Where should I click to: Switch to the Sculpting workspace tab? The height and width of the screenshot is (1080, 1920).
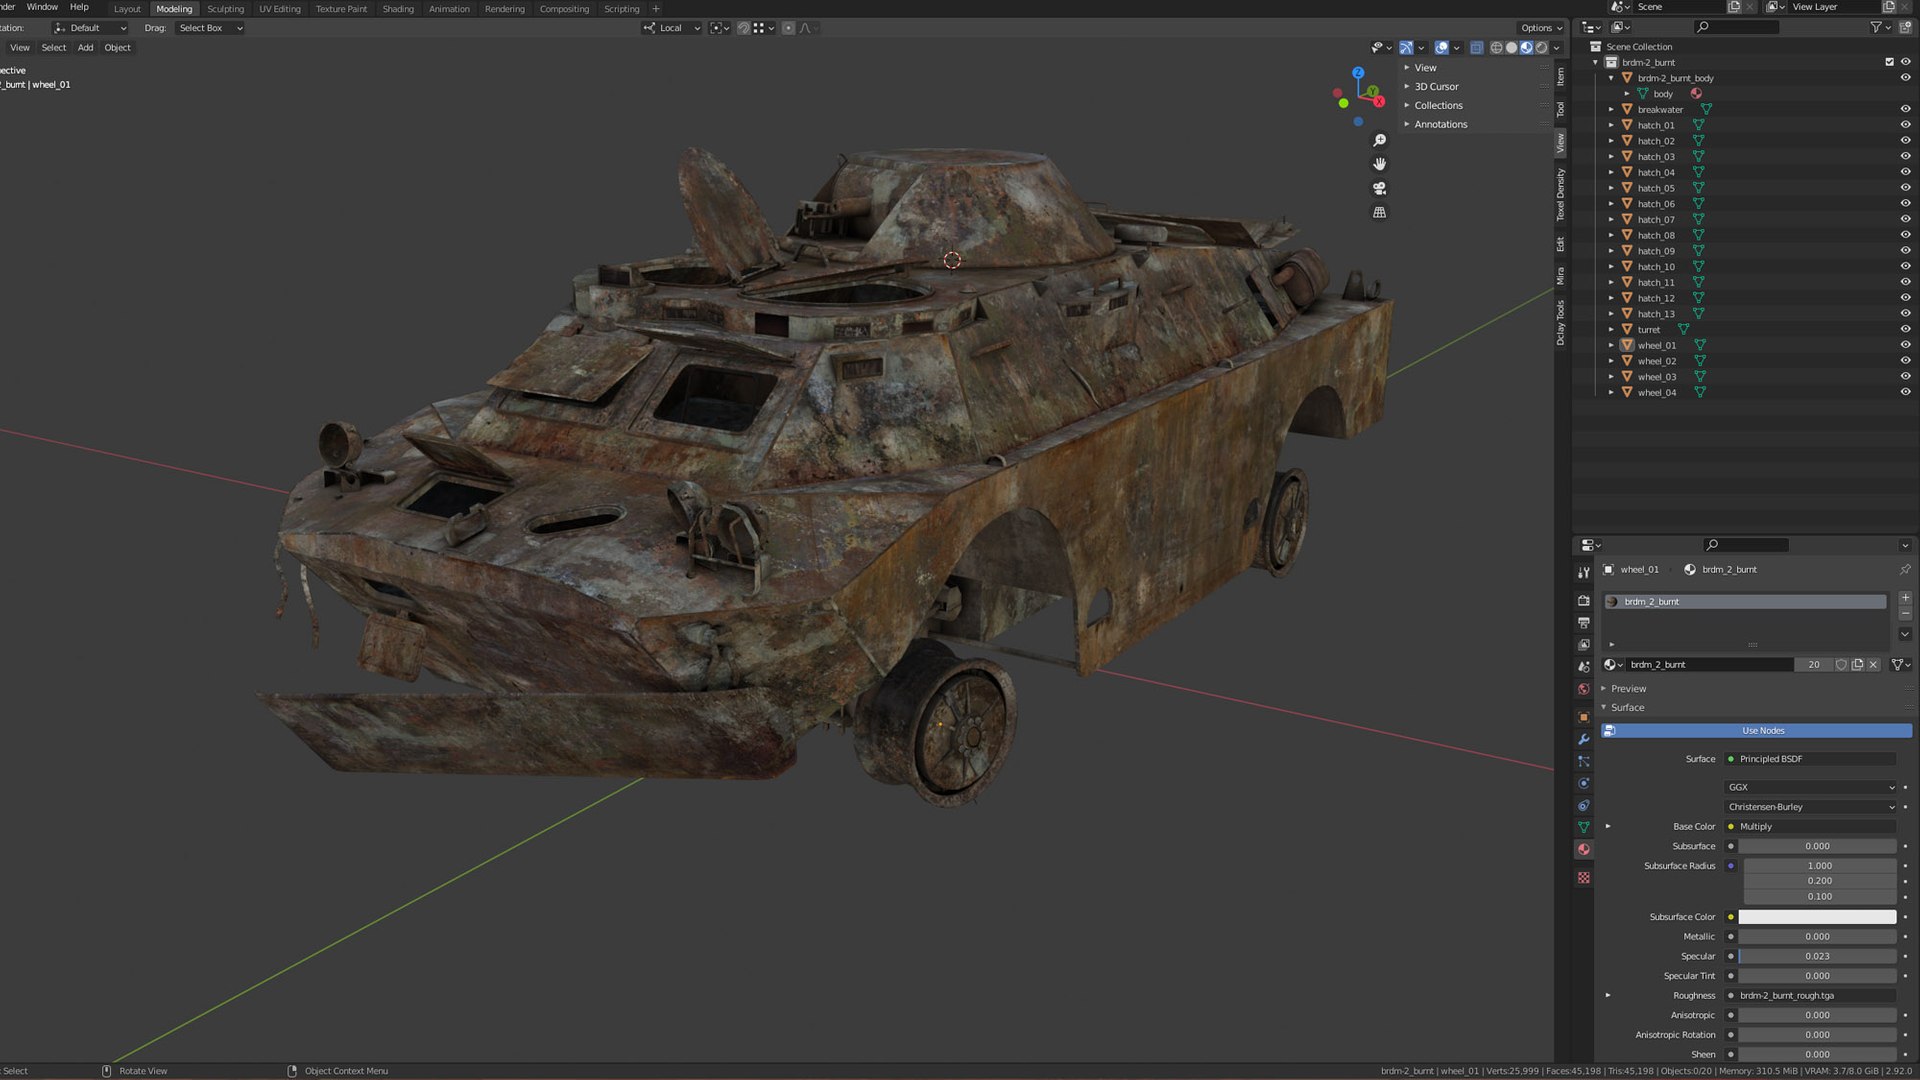[x=225, y=9]
